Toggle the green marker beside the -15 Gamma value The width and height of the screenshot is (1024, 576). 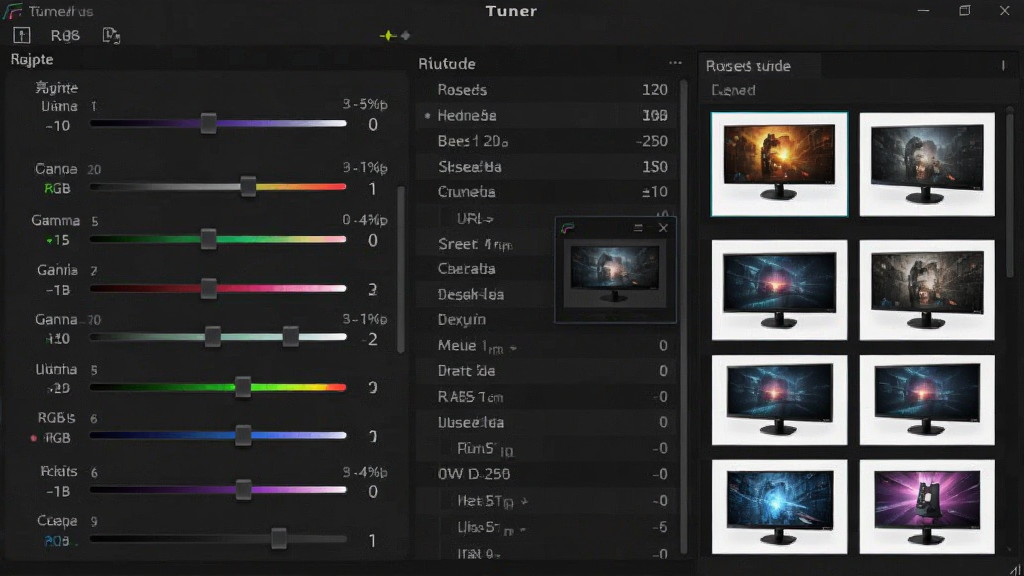(49, 241)
